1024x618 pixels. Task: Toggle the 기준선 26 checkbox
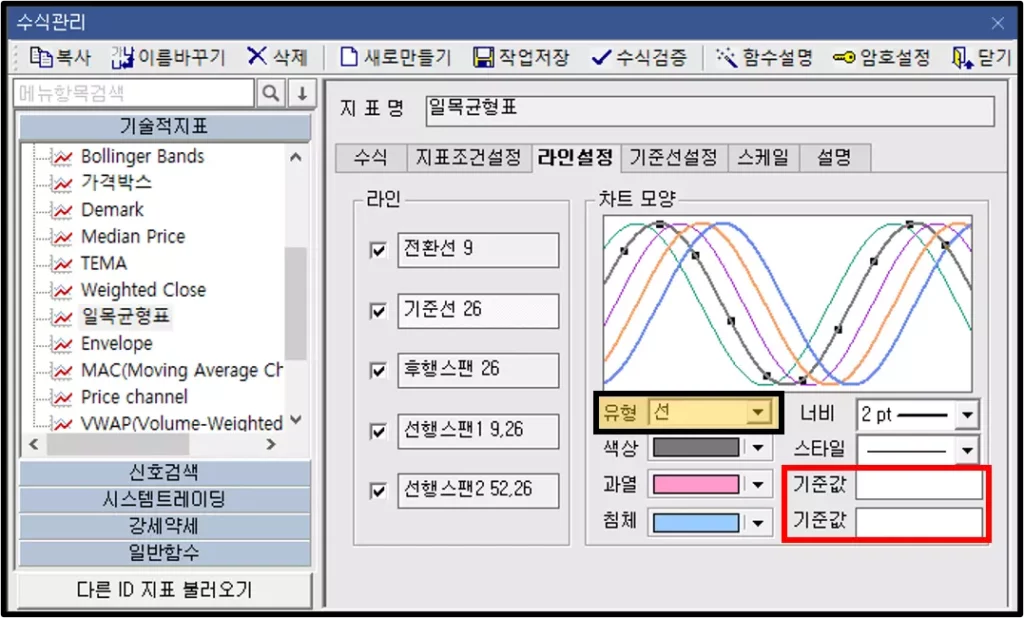(378, 311)
